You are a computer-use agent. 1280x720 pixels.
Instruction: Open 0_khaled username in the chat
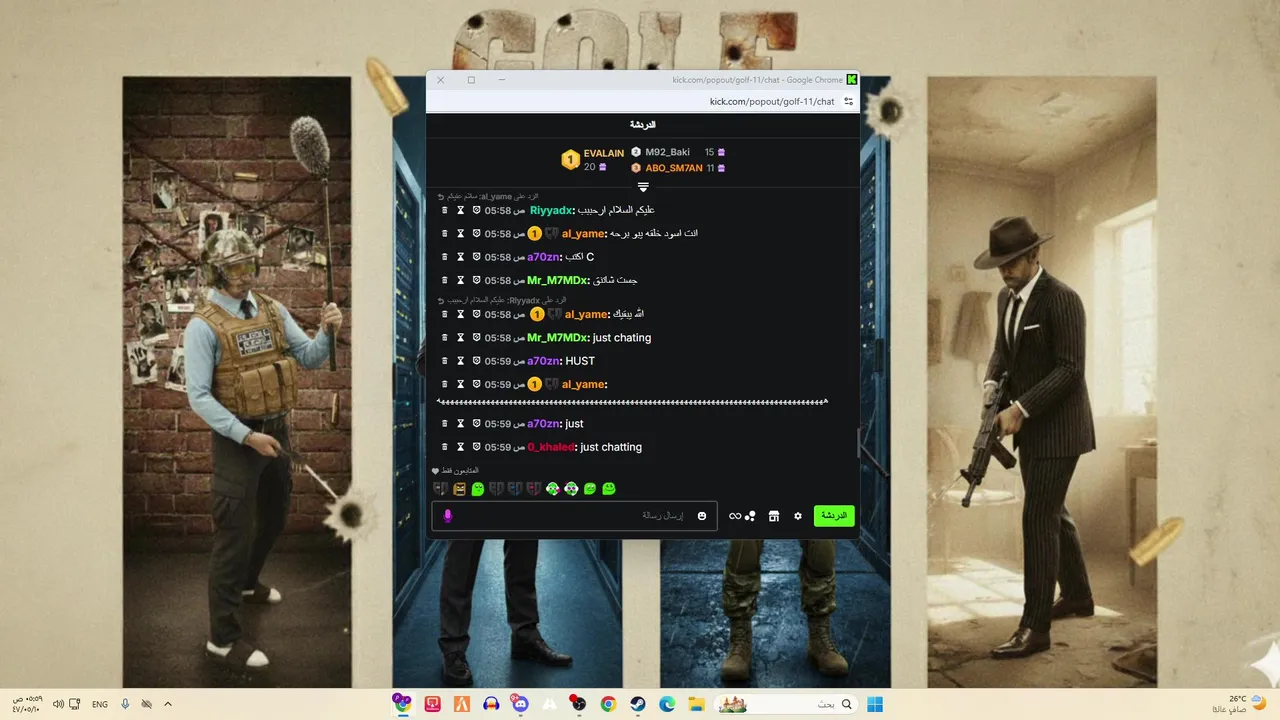[552, 447]
